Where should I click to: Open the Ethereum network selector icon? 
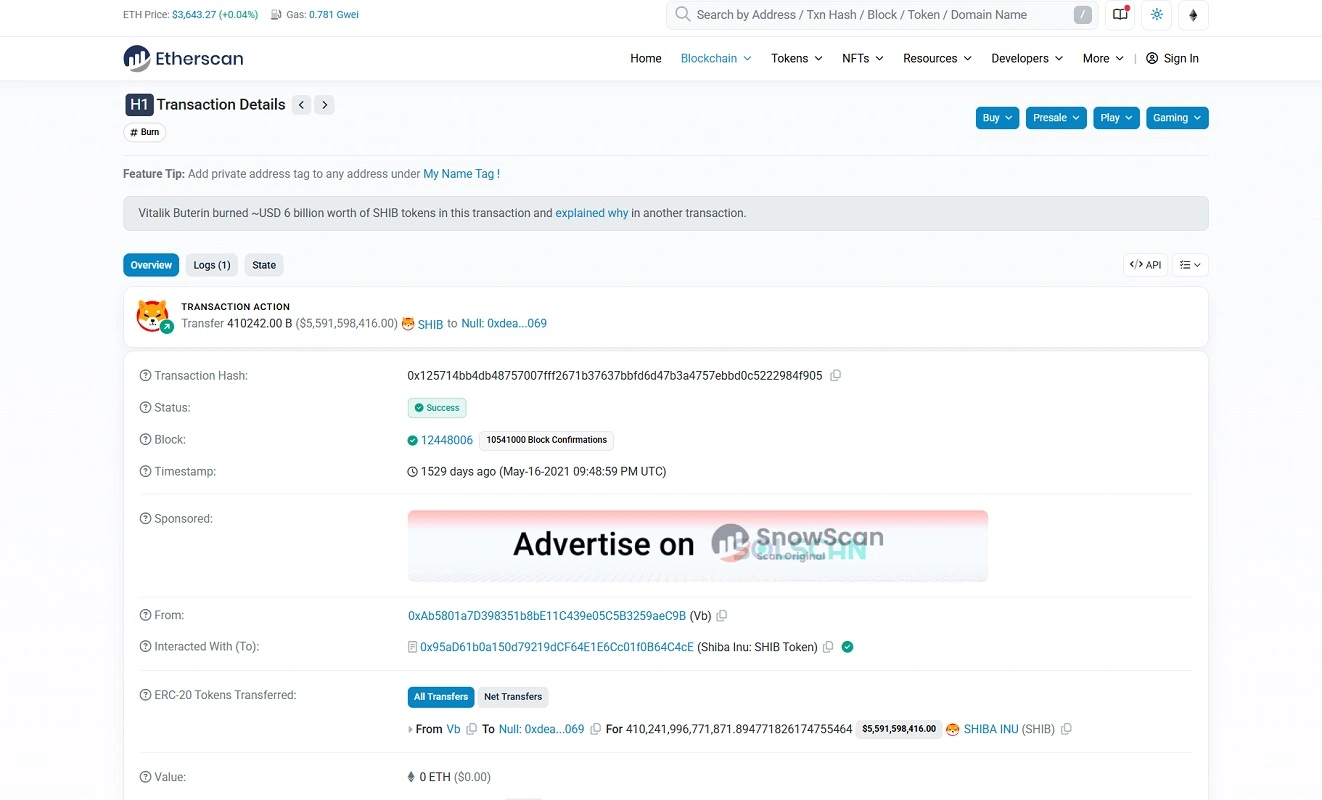[1193, 14]
